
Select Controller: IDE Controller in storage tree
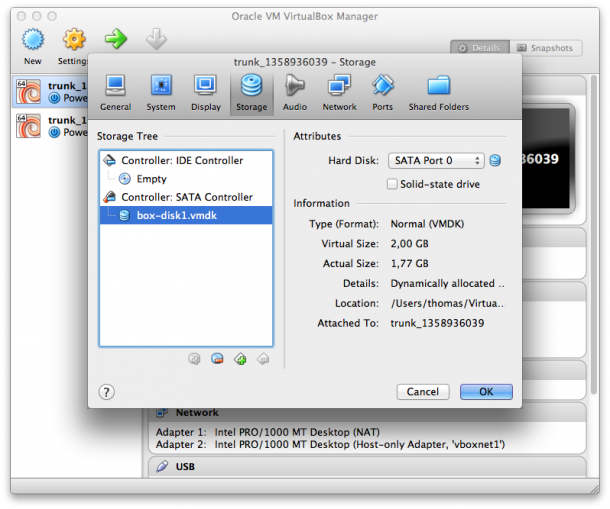[186, 160]
